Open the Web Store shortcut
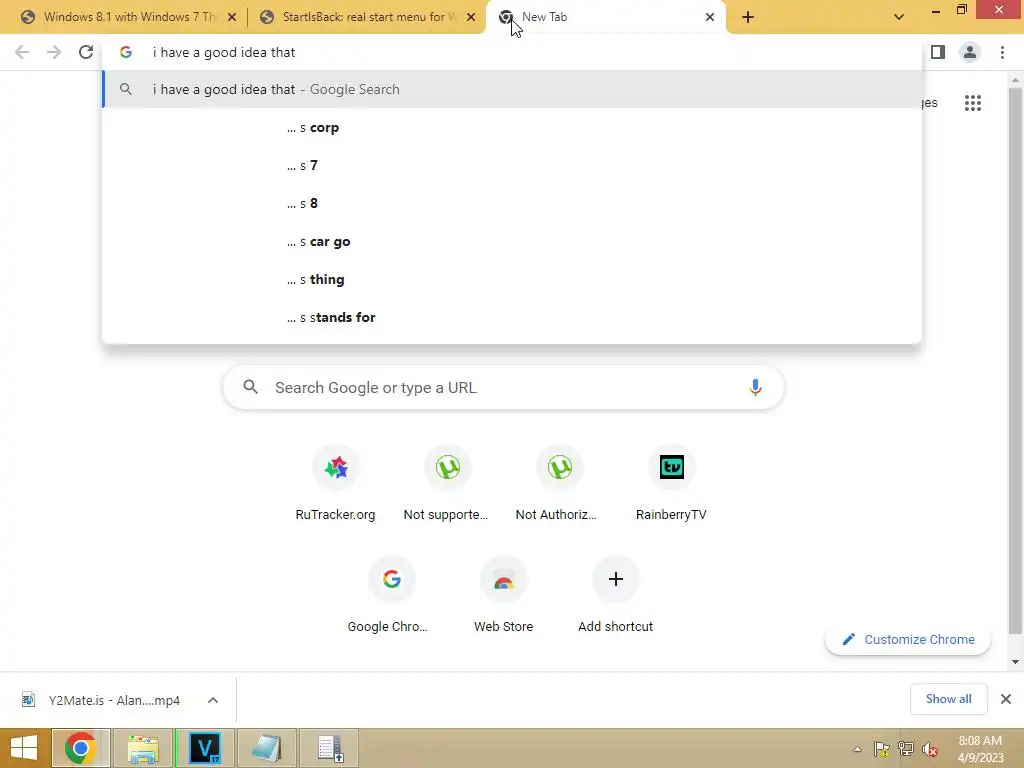 (x=504, y=596)
